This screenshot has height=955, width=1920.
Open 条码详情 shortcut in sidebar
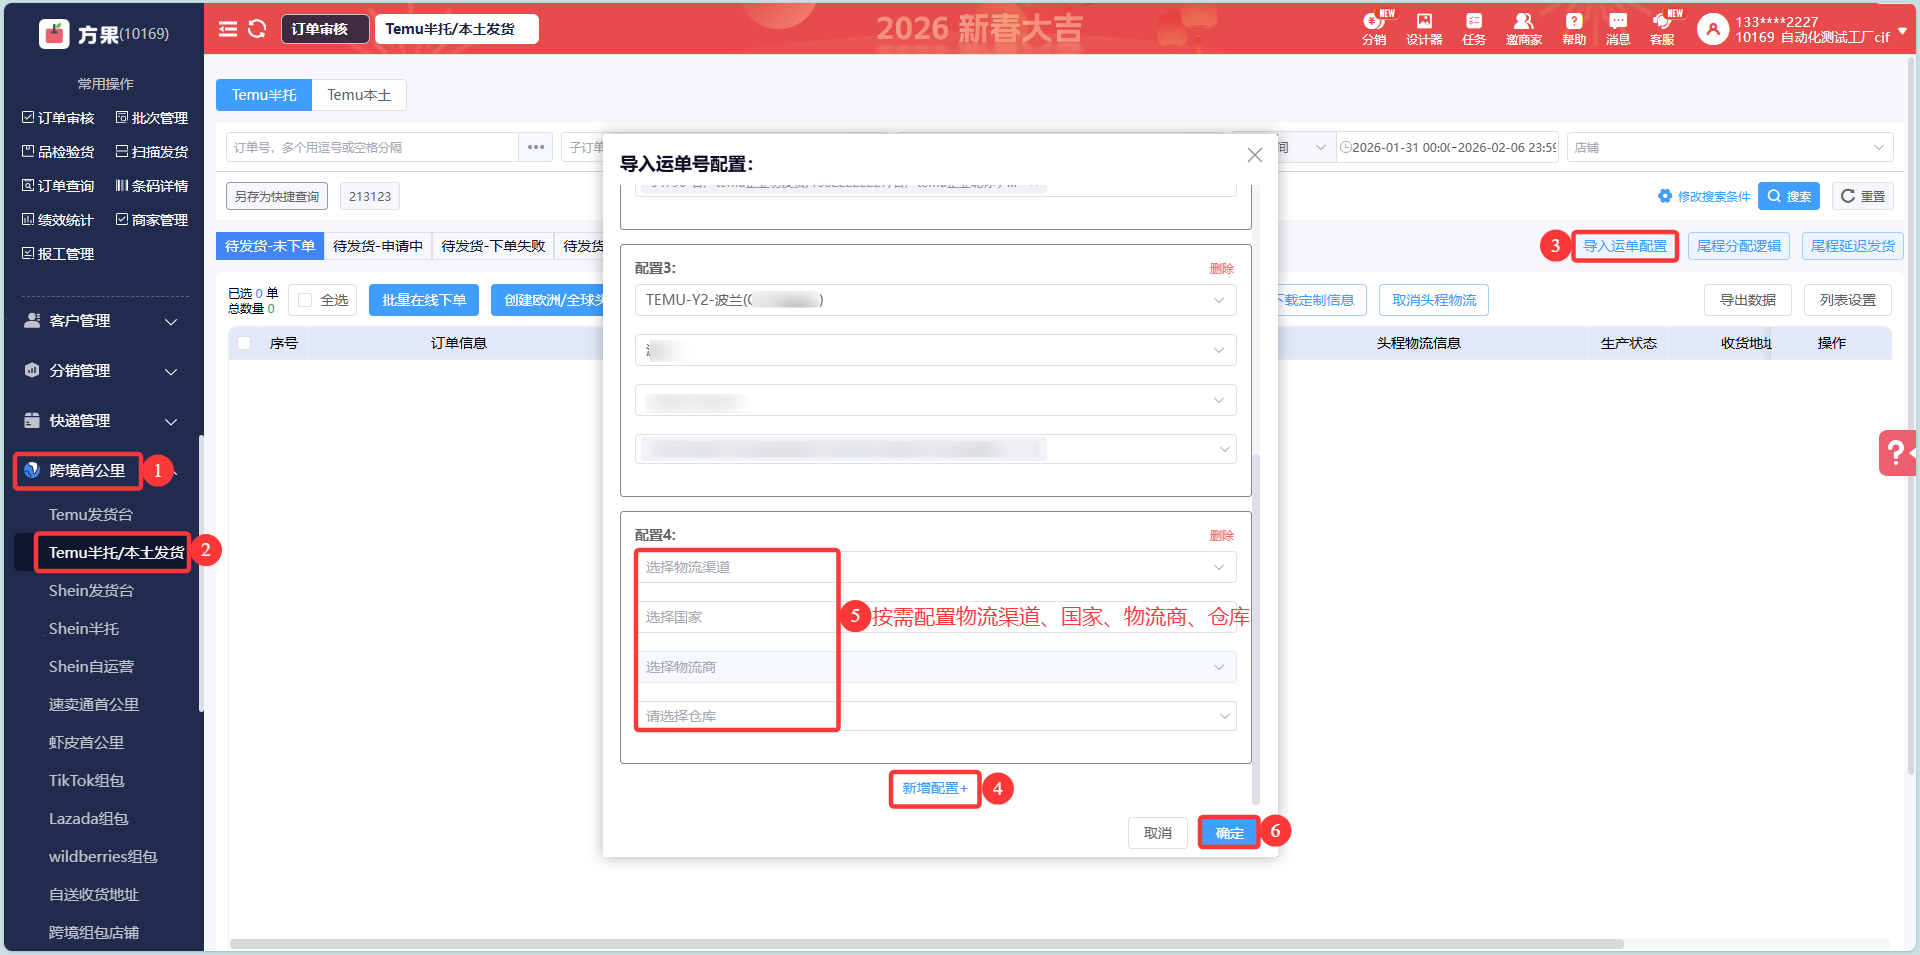[152, 186]
